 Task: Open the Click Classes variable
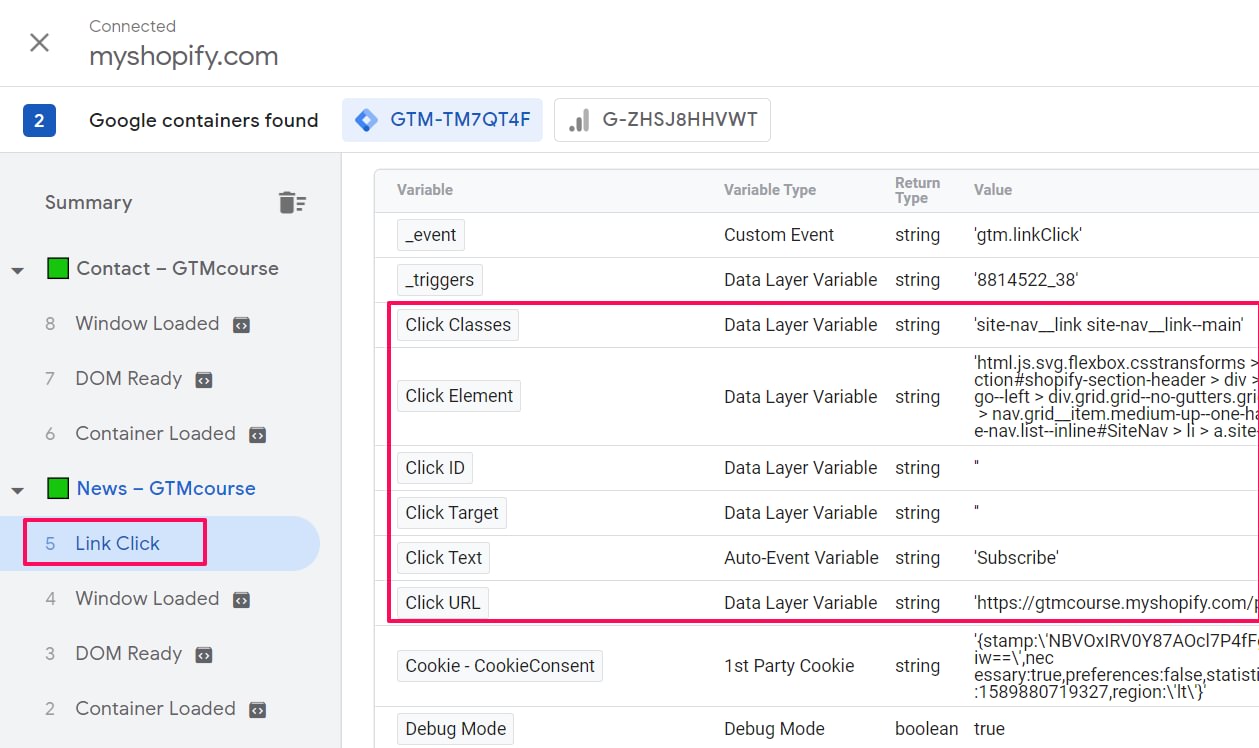458,325
